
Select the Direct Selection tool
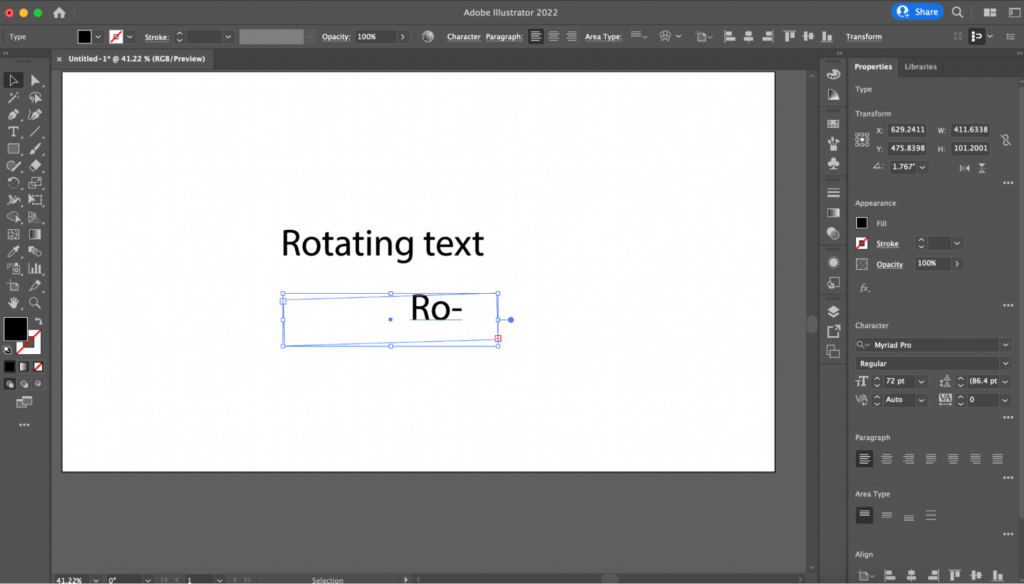click(35, 80)
